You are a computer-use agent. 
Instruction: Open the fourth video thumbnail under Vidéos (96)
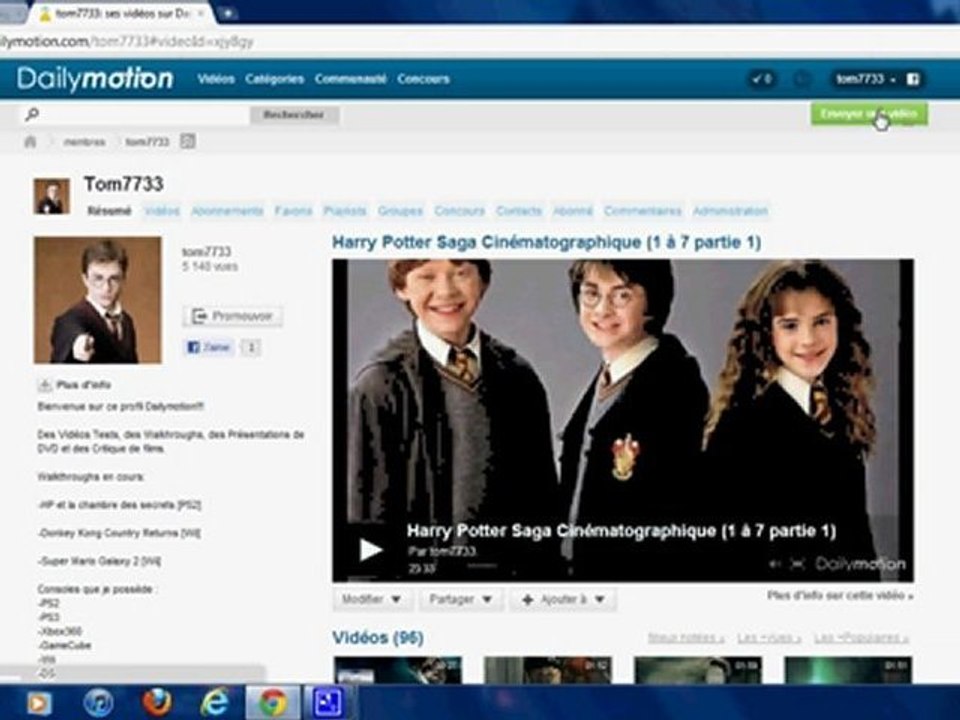[848, 670]
